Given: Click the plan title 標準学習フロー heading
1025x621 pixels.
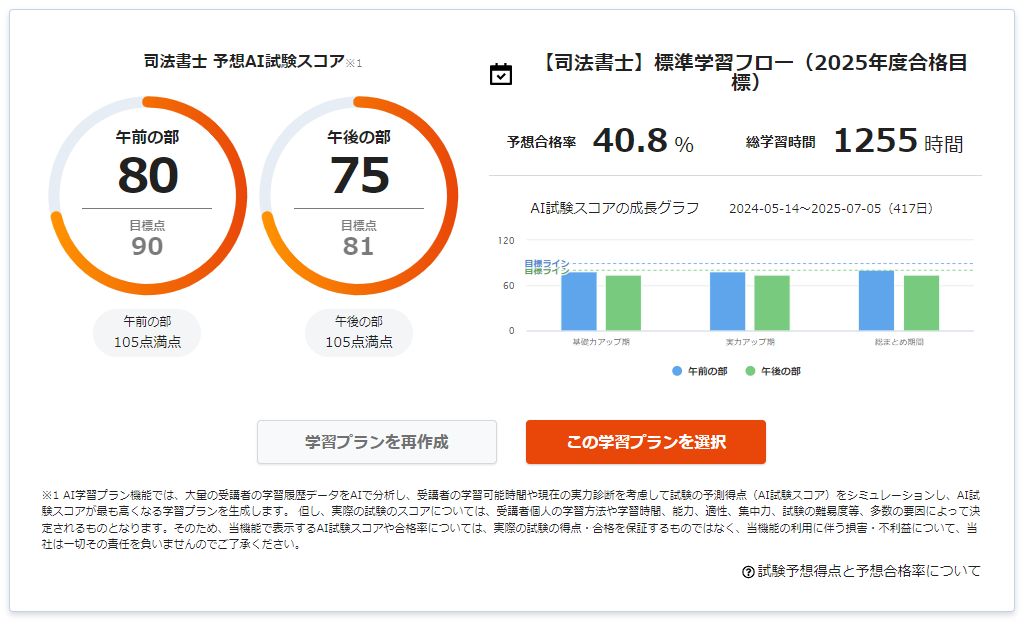Looking at the screenshot, I should (753, 72).
